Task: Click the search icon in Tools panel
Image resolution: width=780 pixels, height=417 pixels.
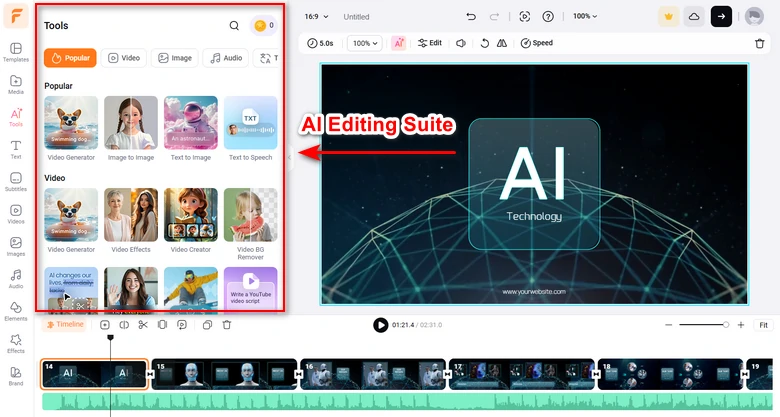Action: tap(234, 25)
